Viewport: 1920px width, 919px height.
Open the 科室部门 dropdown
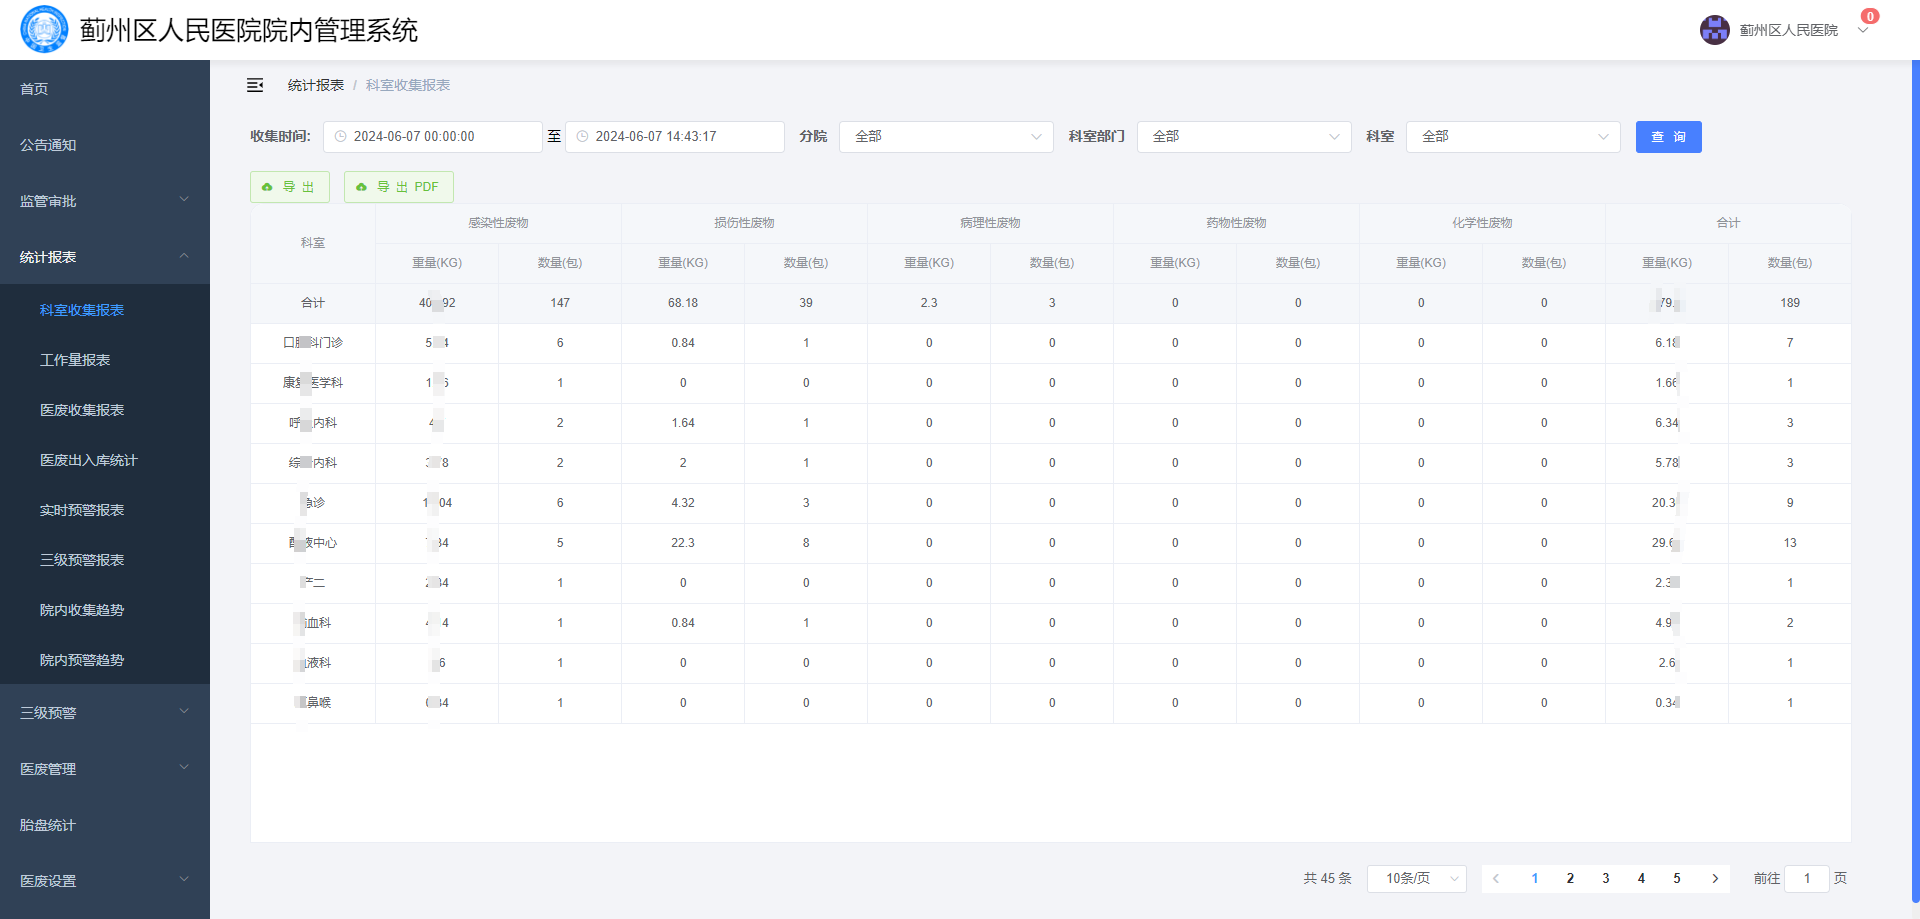click(x=1244, y=137)
